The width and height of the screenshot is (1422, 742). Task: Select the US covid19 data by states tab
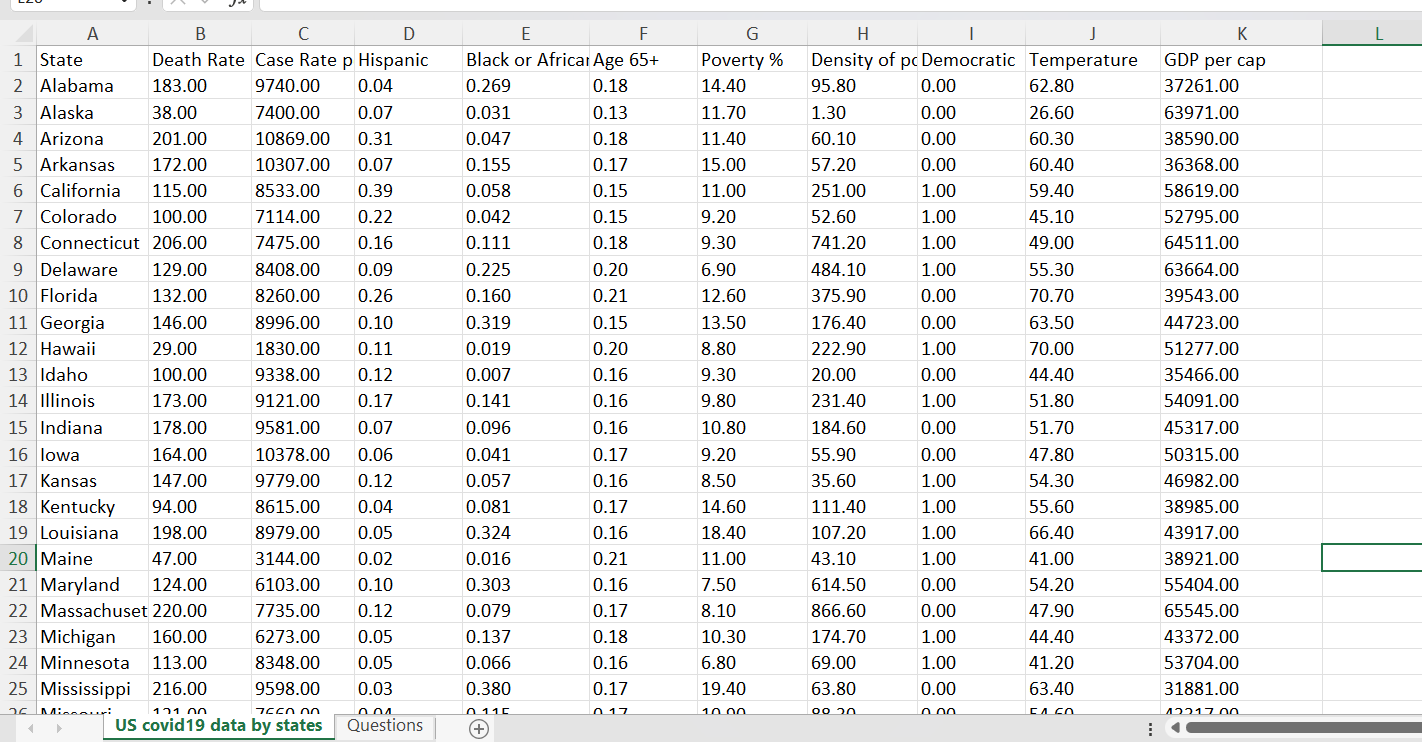tap(218, 728)
